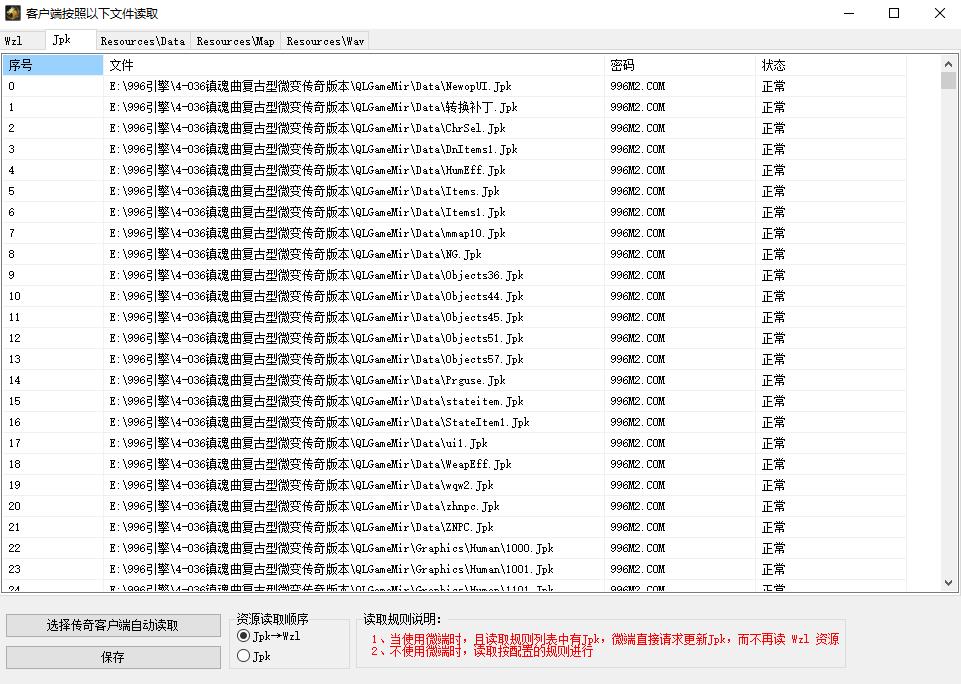Select the Data\Items1.Jpk file row
961x684 pixels.
[x=454, y=212]
